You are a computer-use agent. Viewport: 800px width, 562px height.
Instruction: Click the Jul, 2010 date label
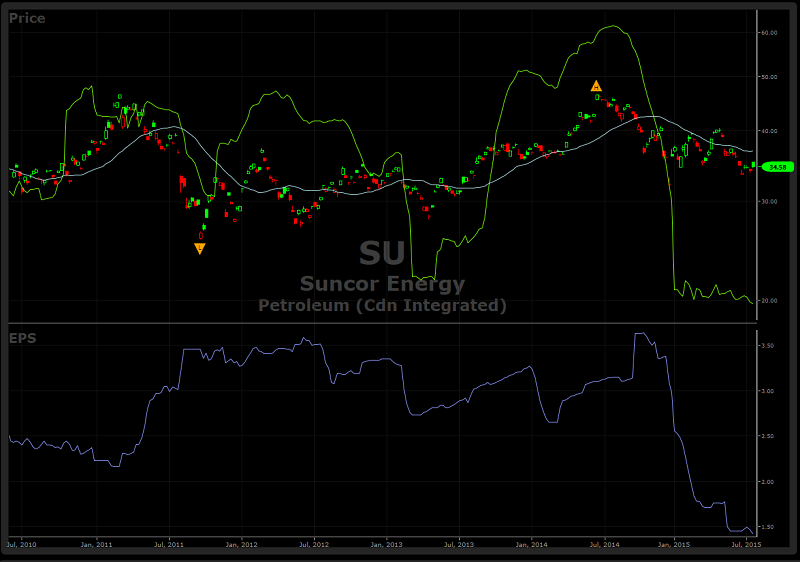click(22, 545)
